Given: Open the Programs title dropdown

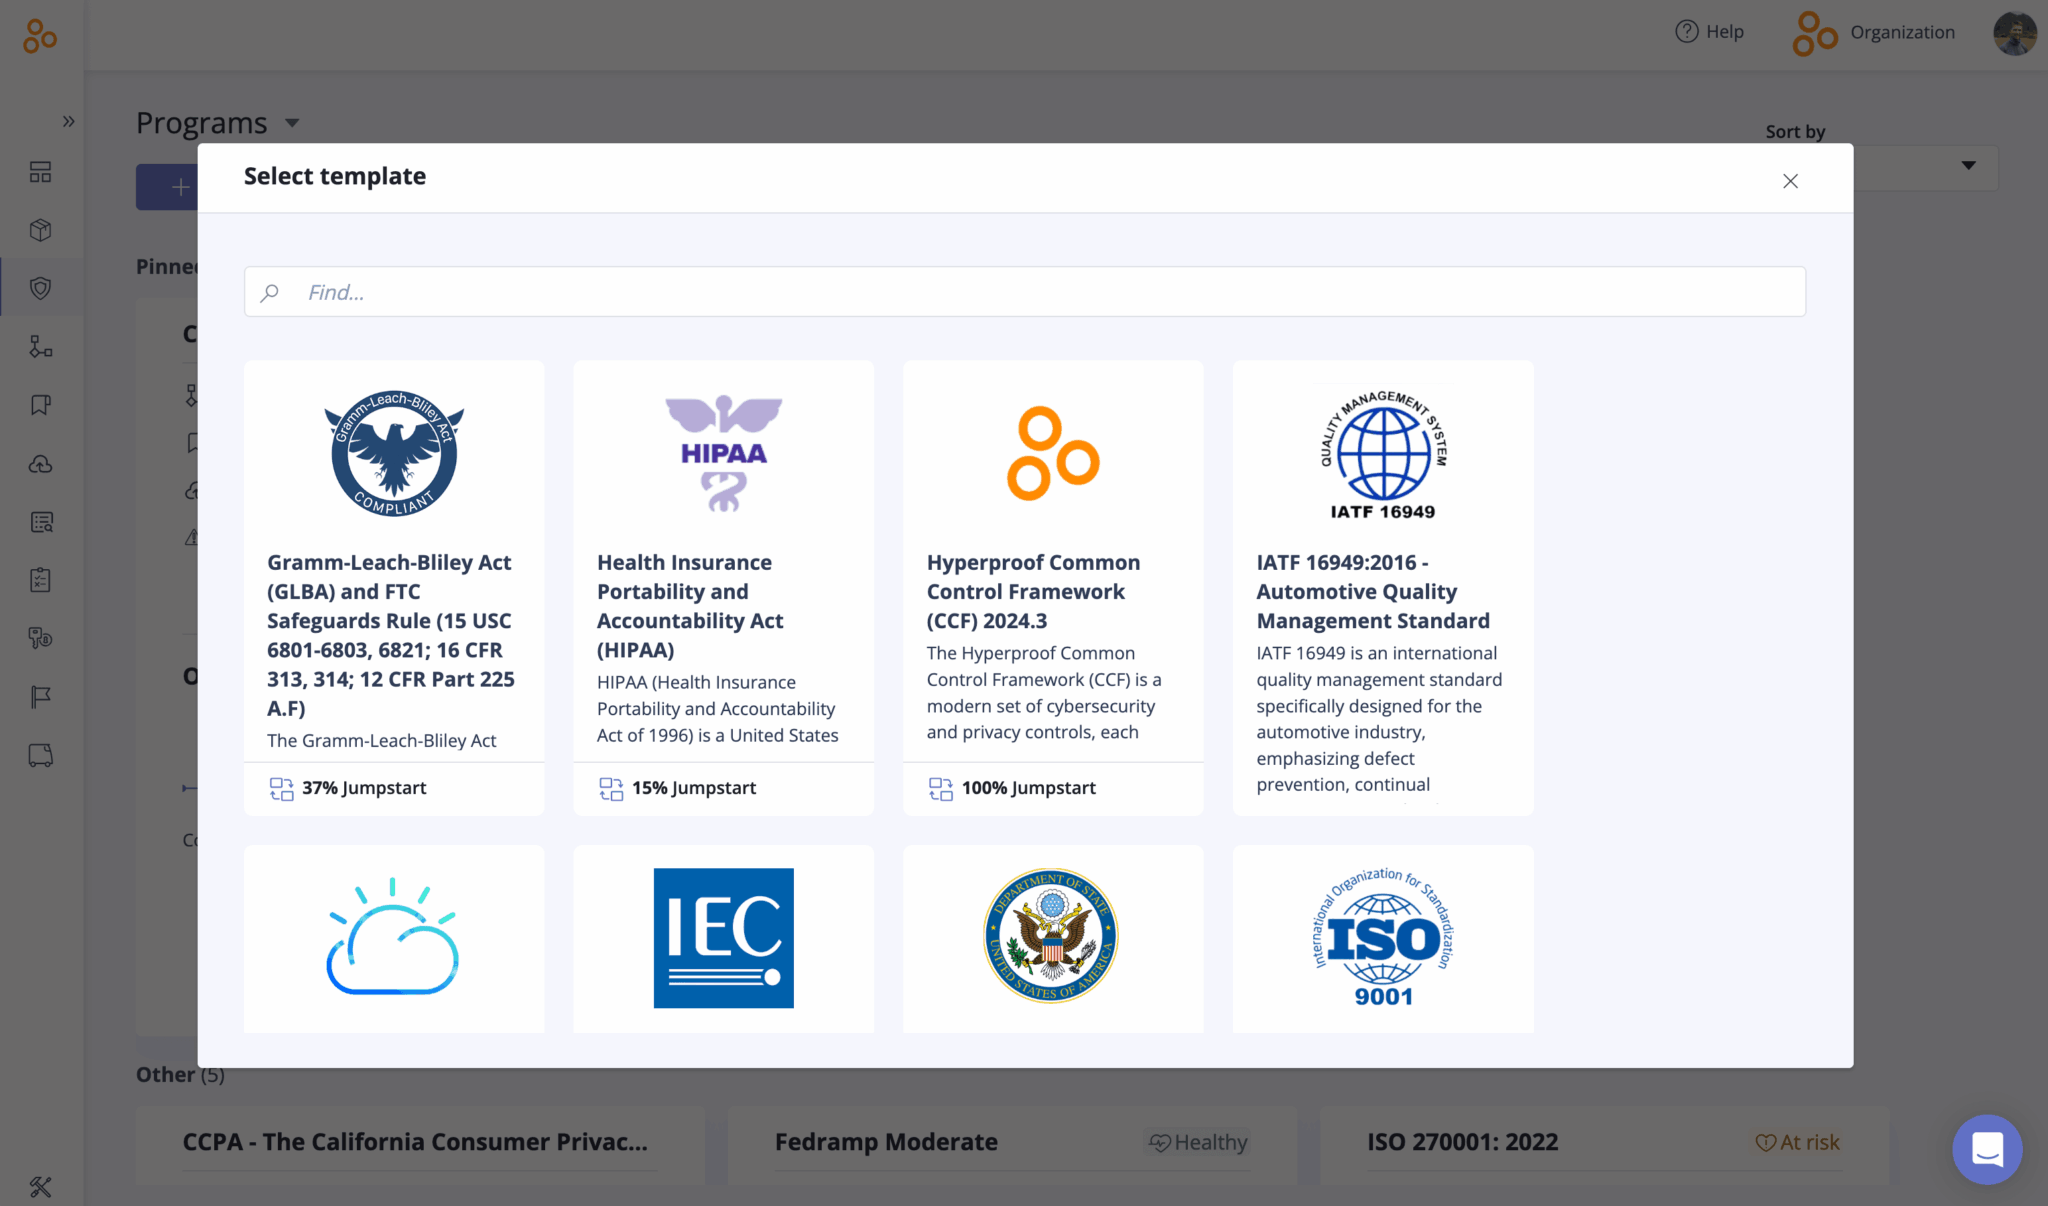Looking at the screenshot, I should [x=292, y=123].
